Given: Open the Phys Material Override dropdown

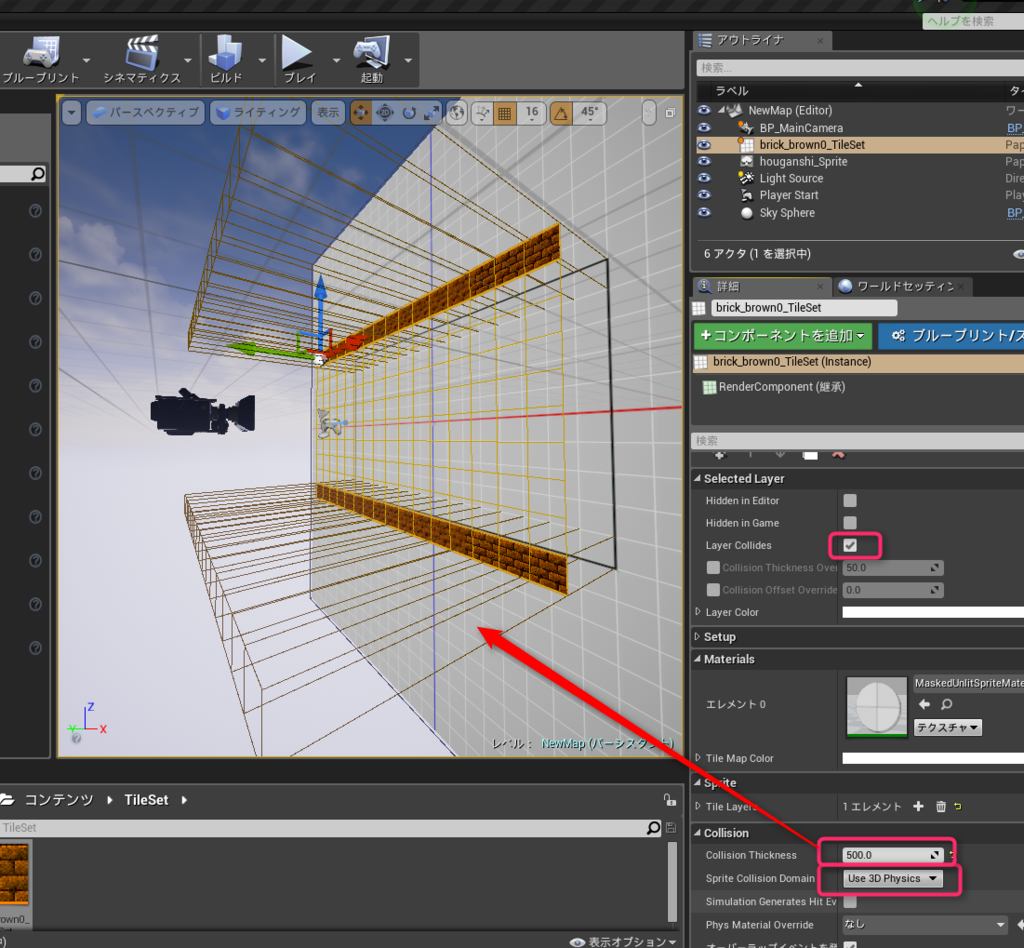Looking at the screenshot, I should pyautogui.click(x=924, y=924).
